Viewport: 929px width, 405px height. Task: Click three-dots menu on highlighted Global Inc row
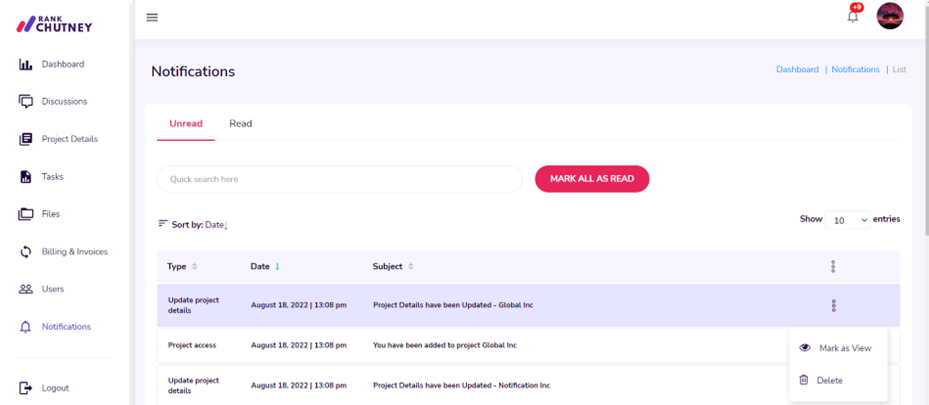(x=834, y=306)
